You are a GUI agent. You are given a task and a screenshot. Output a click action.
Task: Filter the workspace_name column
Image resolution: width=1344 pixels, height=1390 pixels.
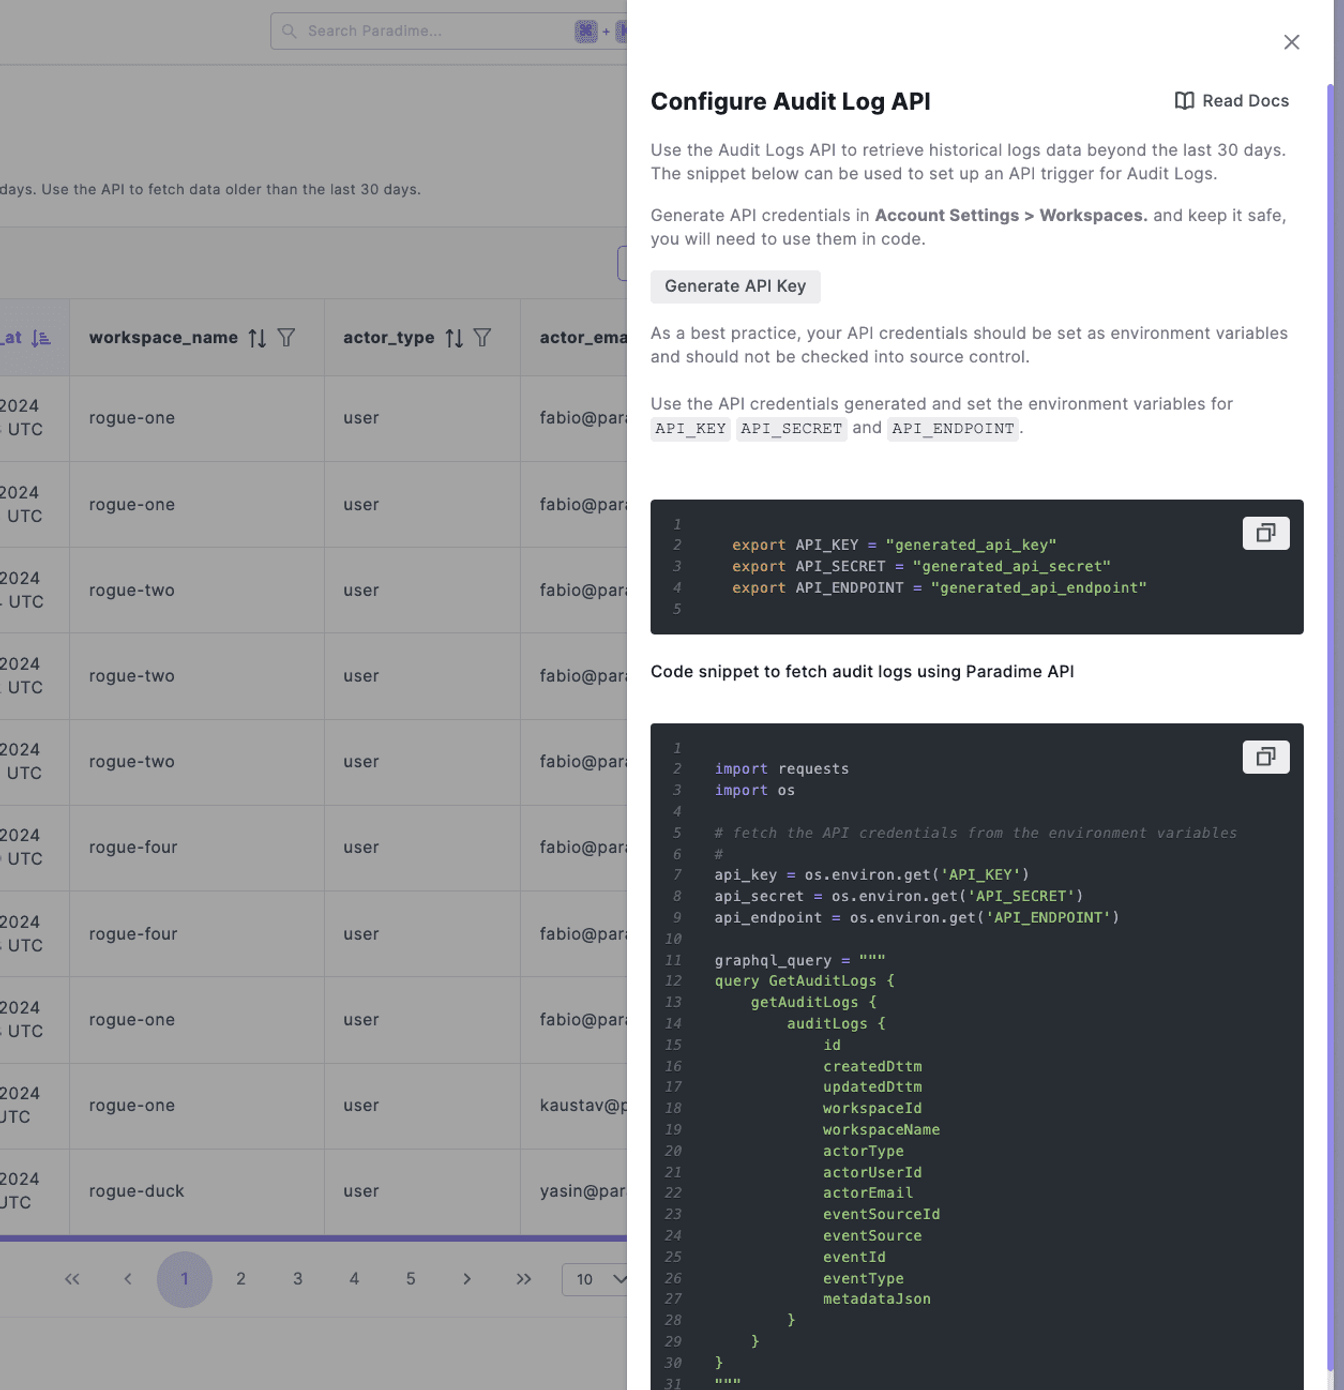[286, 338]
